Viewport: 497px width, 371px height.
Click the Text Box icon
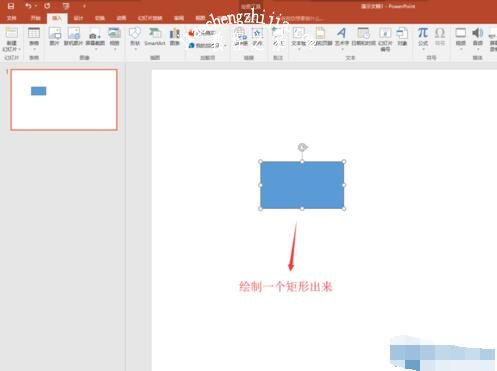(299, 33)
